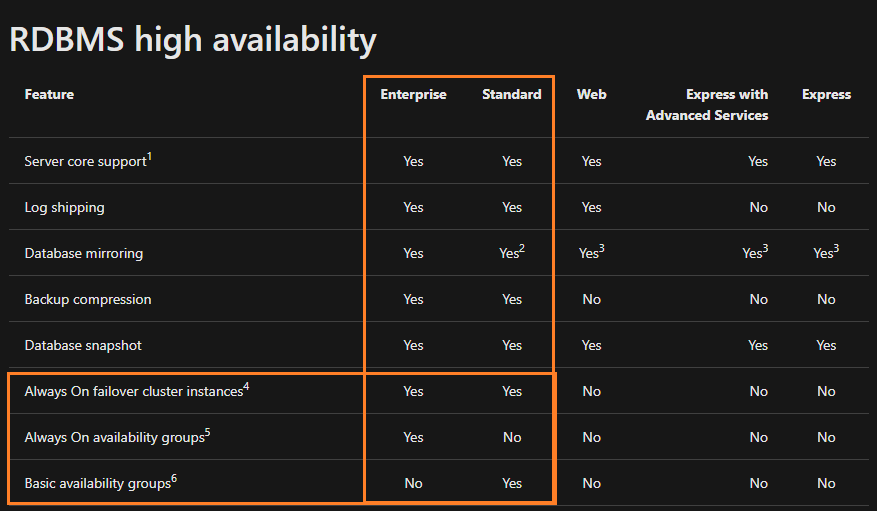Open footnote 1 beside Server core support
Screen dimensions: 877x511
150,156
